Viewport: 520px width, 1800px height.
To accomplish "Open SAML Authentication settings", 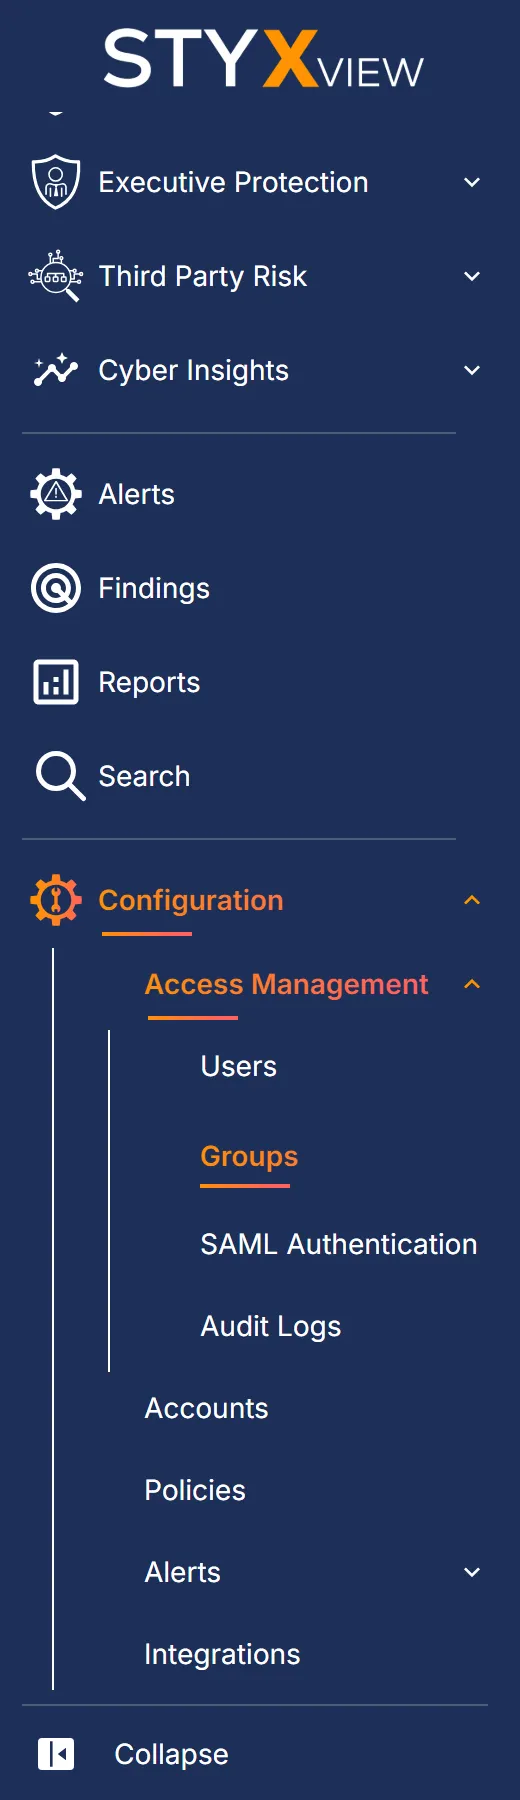I will pos(339,1244).
